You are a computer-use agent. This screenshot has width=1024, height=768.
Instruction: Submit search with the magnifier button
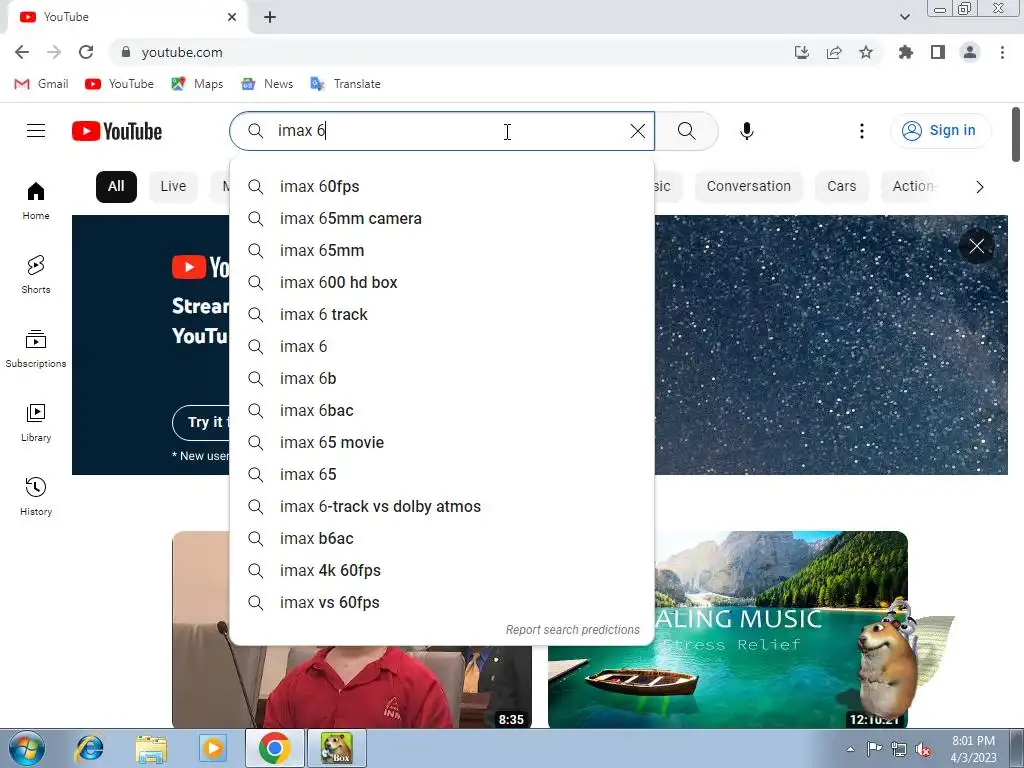686,131
